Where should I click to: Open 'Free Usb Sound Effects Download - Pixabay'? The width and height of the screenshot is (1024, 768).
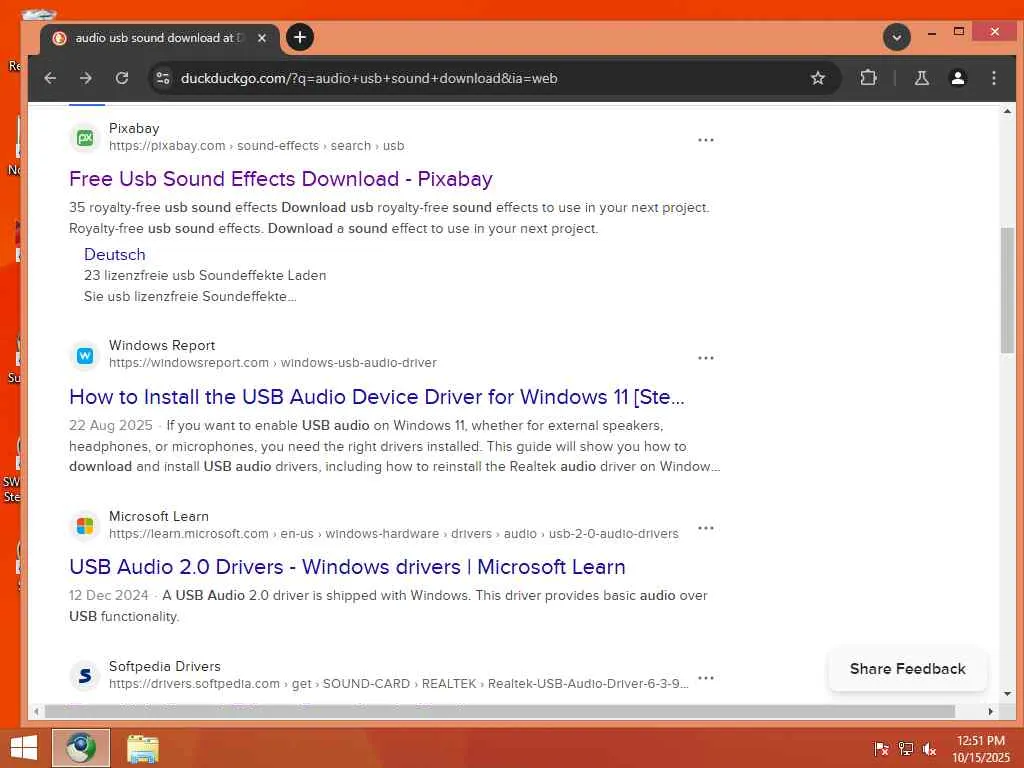click(x=281, y=179)
